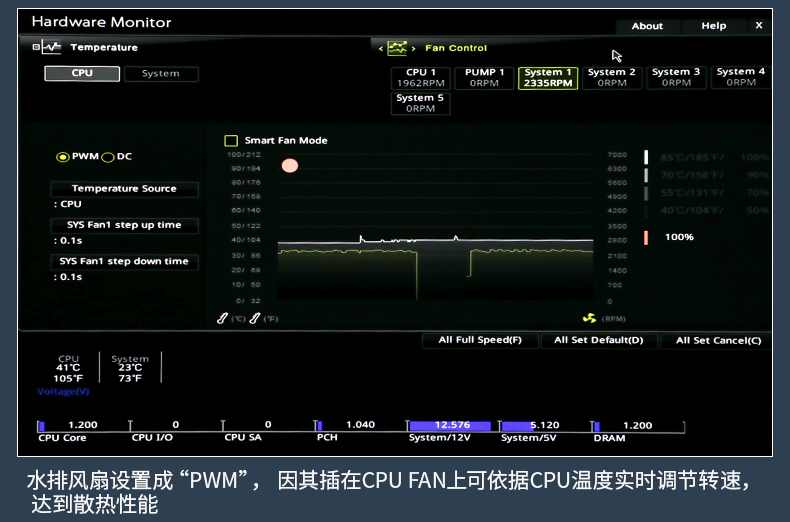Click the Fan Control graph icon

397,48
